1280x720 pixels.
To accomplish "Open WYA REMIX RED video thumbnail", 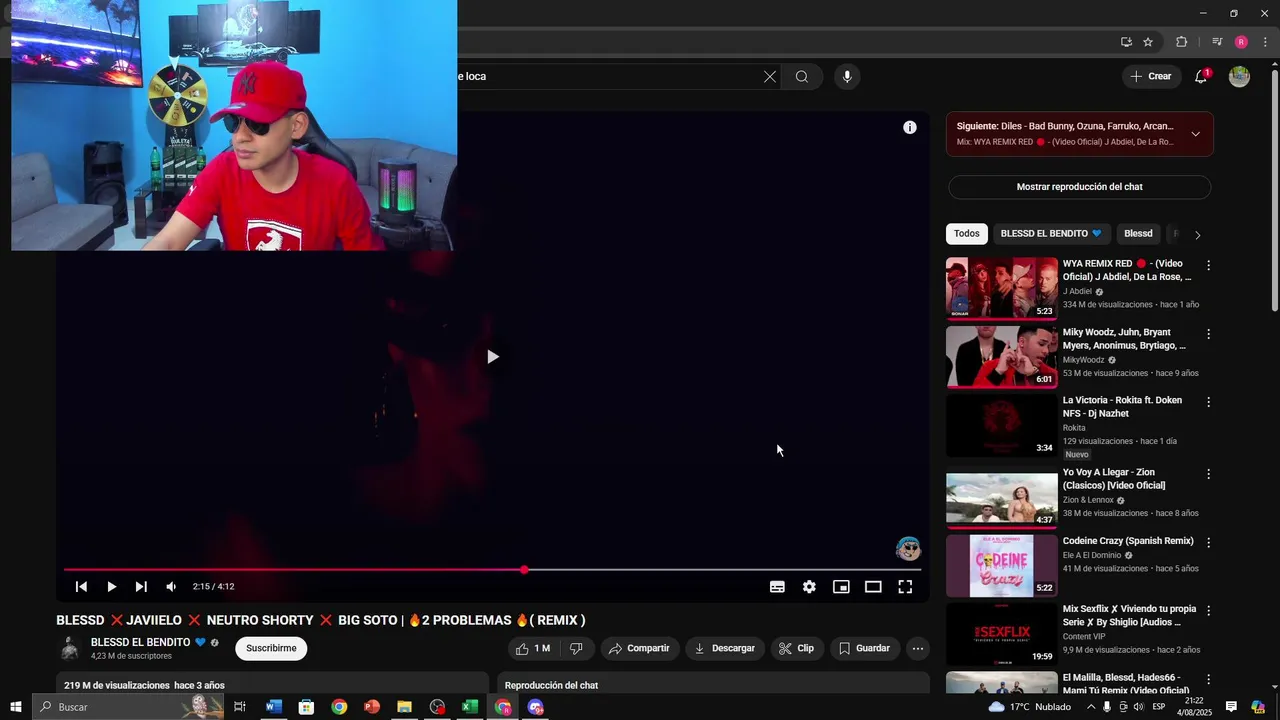I will point(1002,289).
